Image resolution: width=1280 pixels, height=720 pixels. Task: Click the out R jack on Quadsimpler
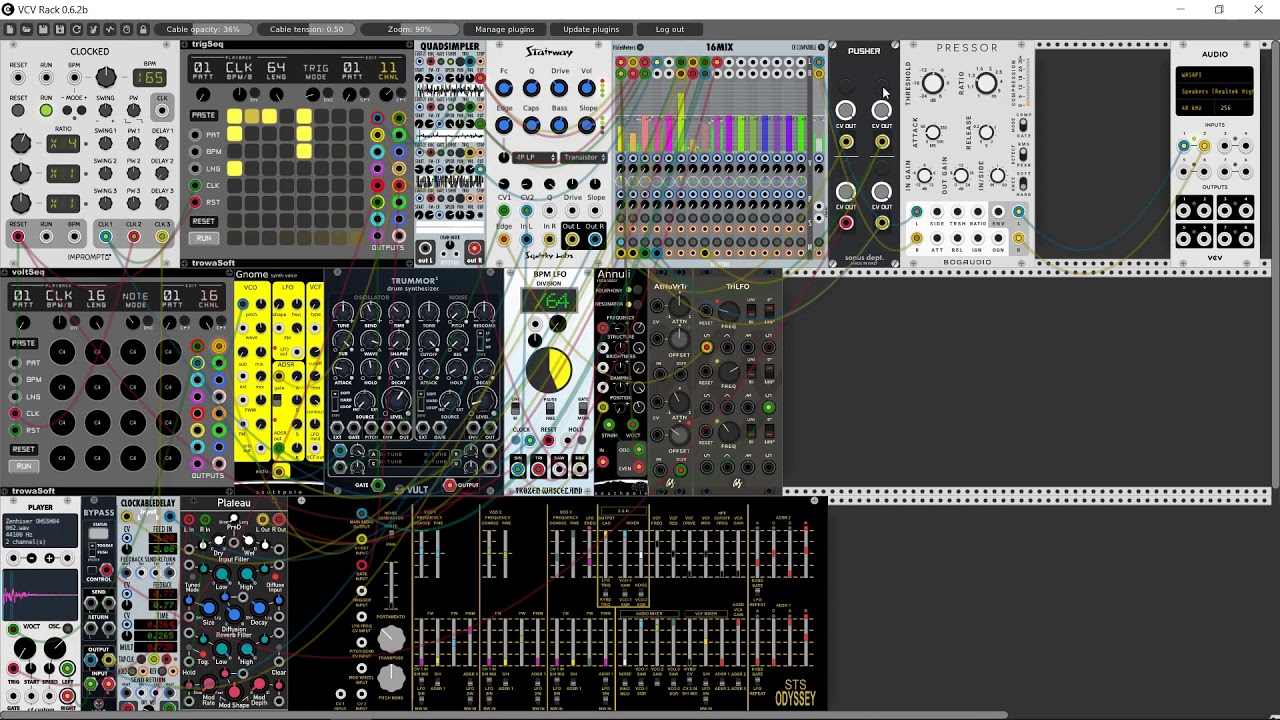click(x=474, y=248)
